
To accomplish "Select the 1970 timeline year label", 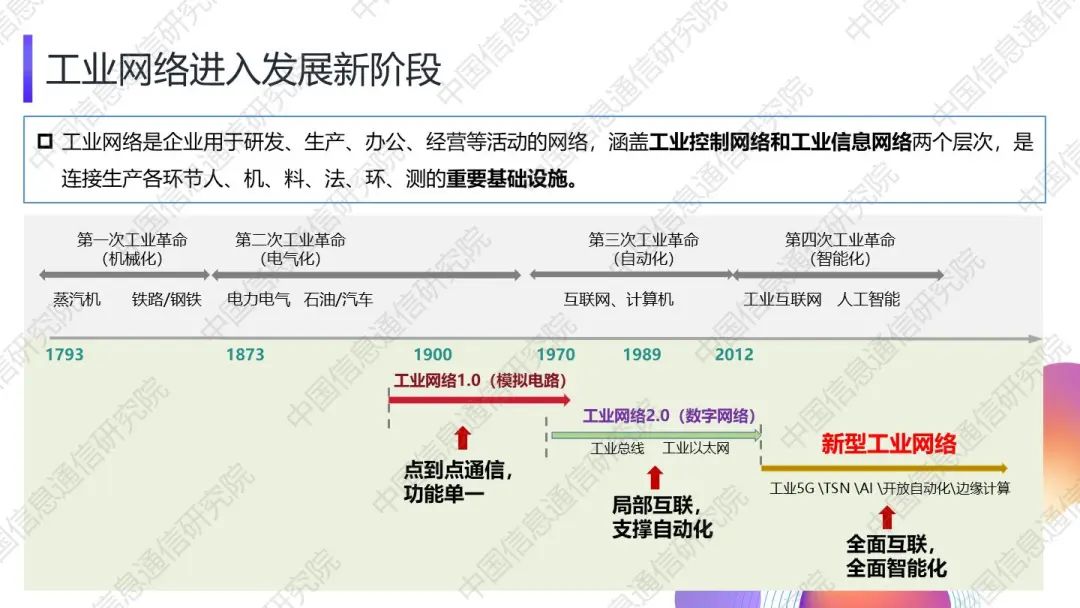I will pos(555,355).
